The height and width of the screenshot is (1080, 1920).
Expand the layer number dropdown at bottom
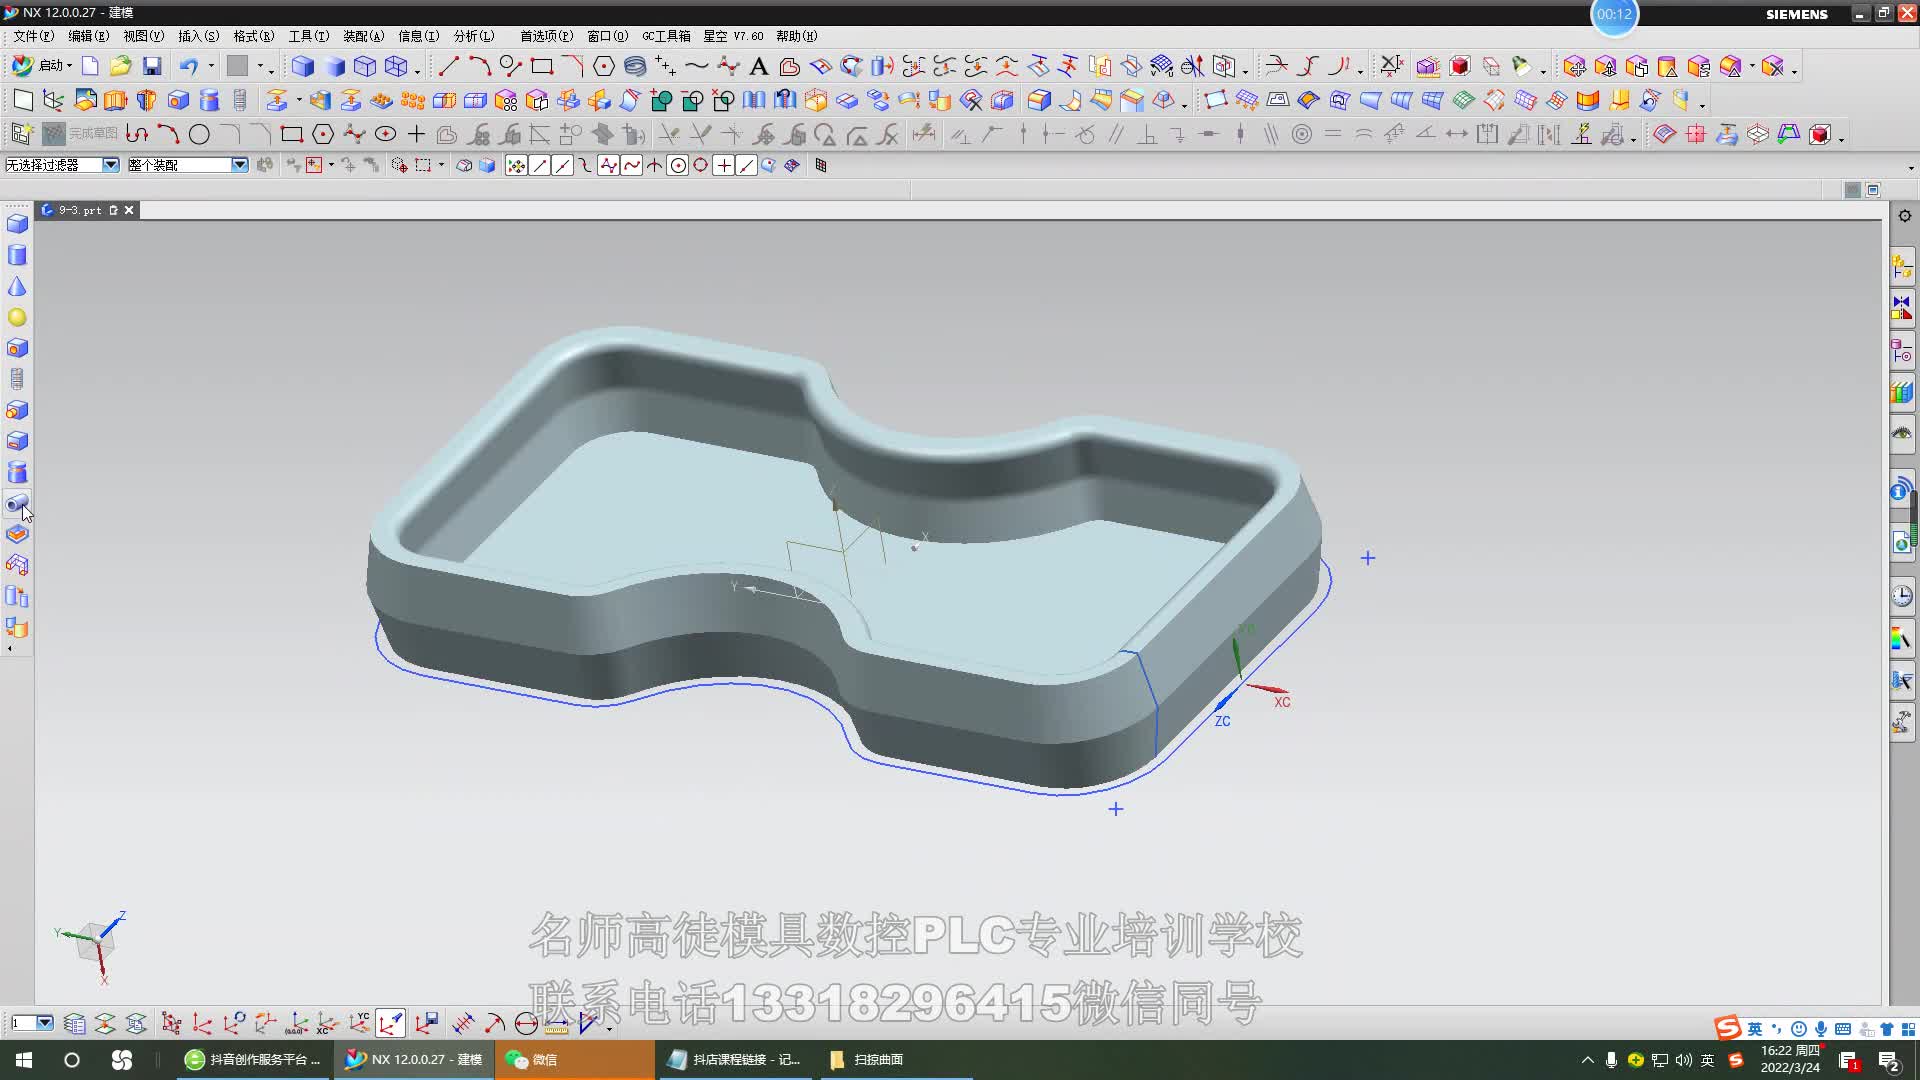point(45,1023)
